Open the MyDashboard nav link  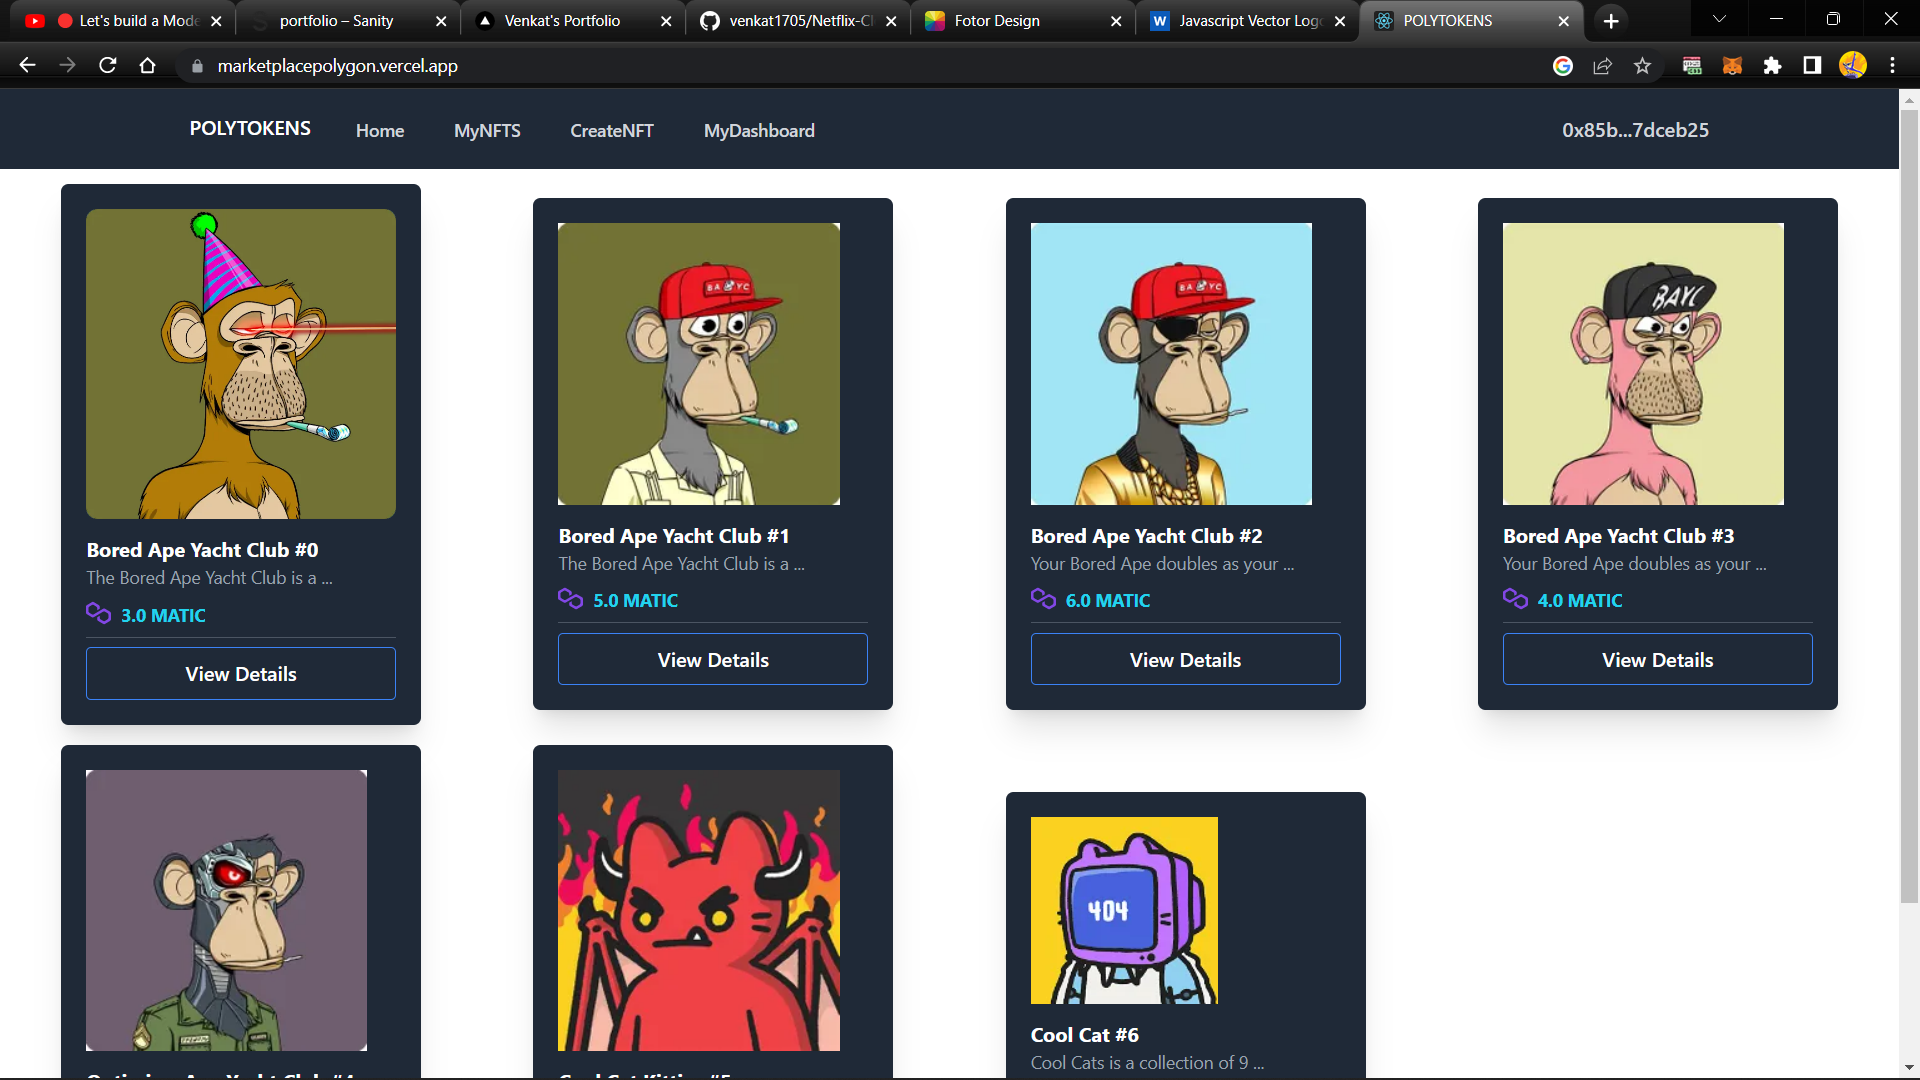click(x=759, y=131)
